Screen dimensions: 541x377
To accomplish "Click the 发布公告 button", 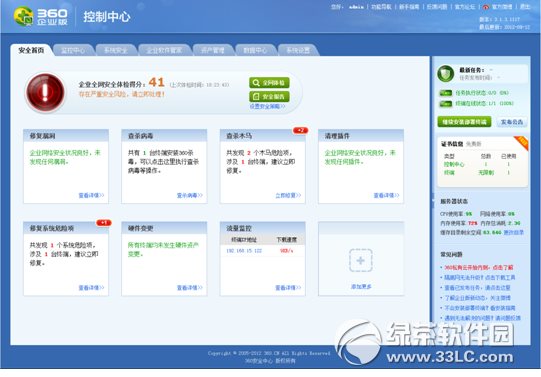I will click(x=512, y=122).
